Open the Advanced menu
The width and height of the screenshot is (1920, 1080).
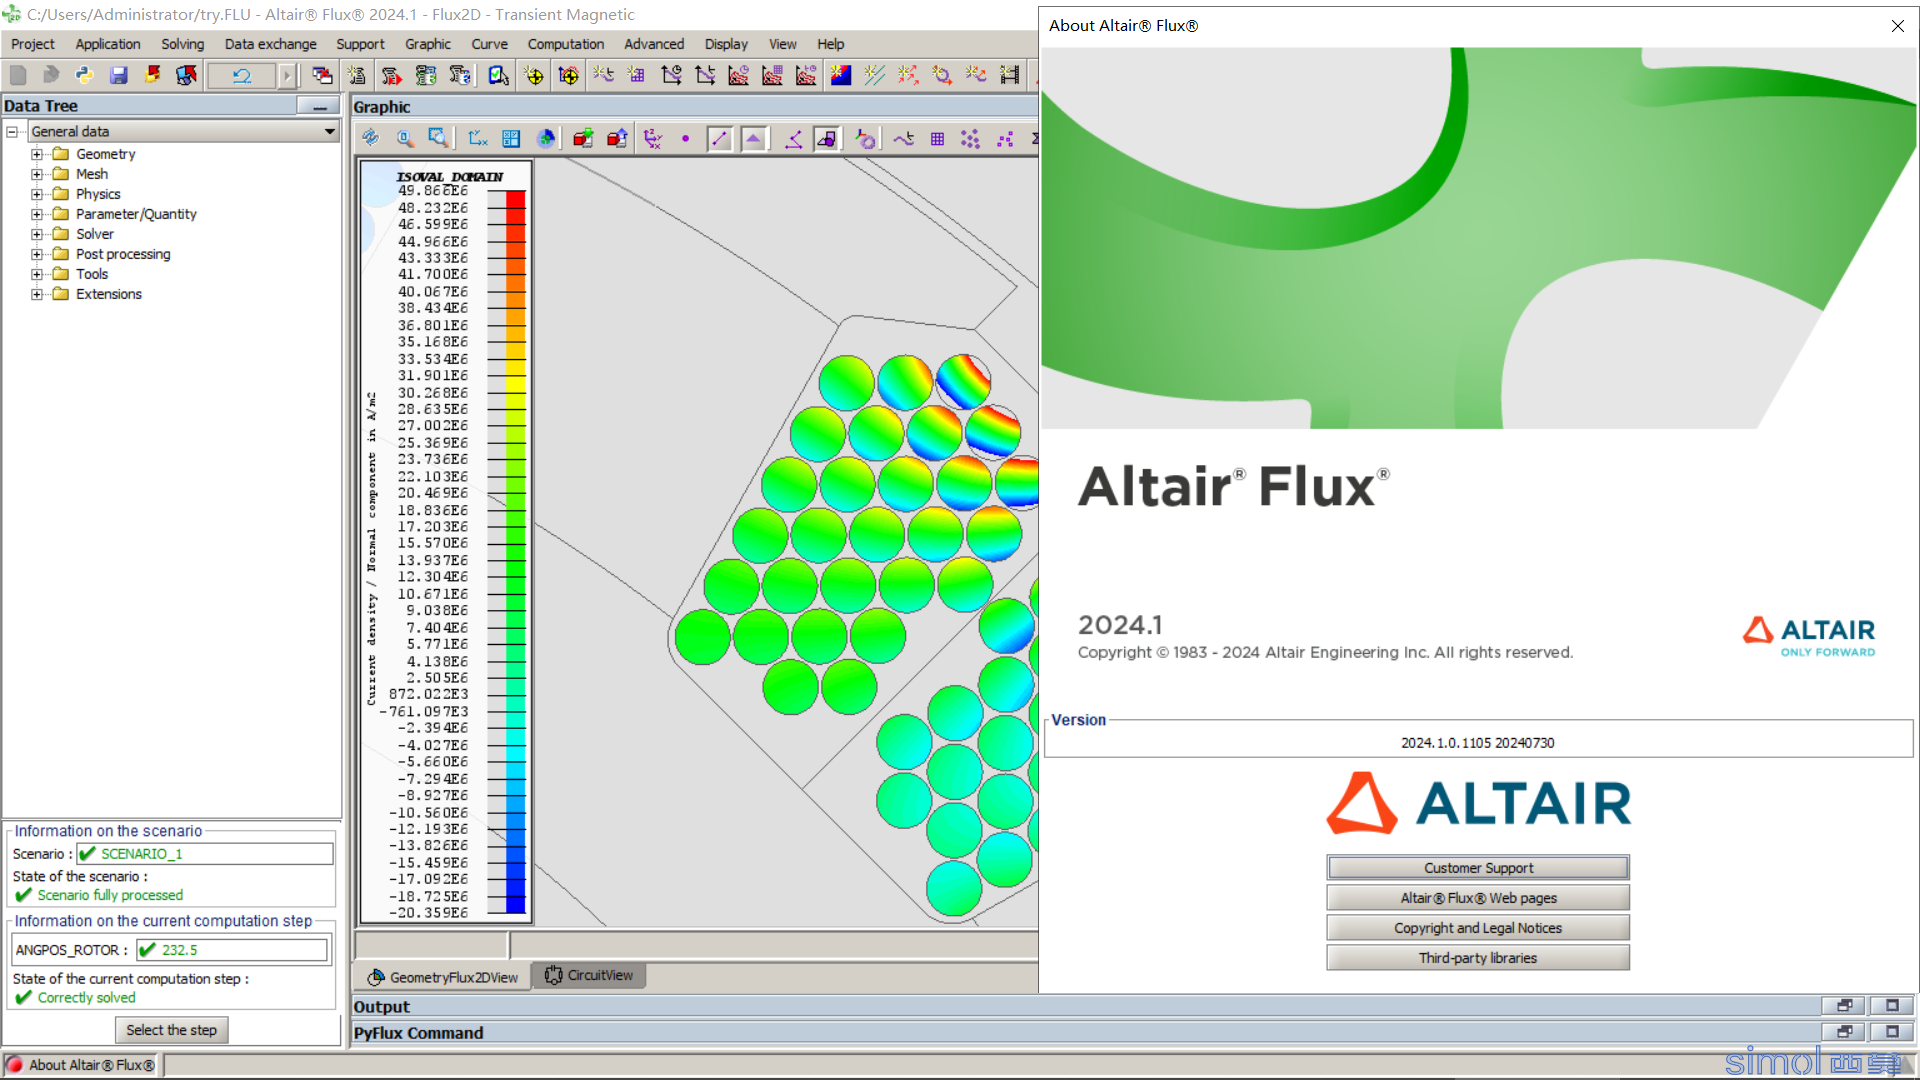654,44
